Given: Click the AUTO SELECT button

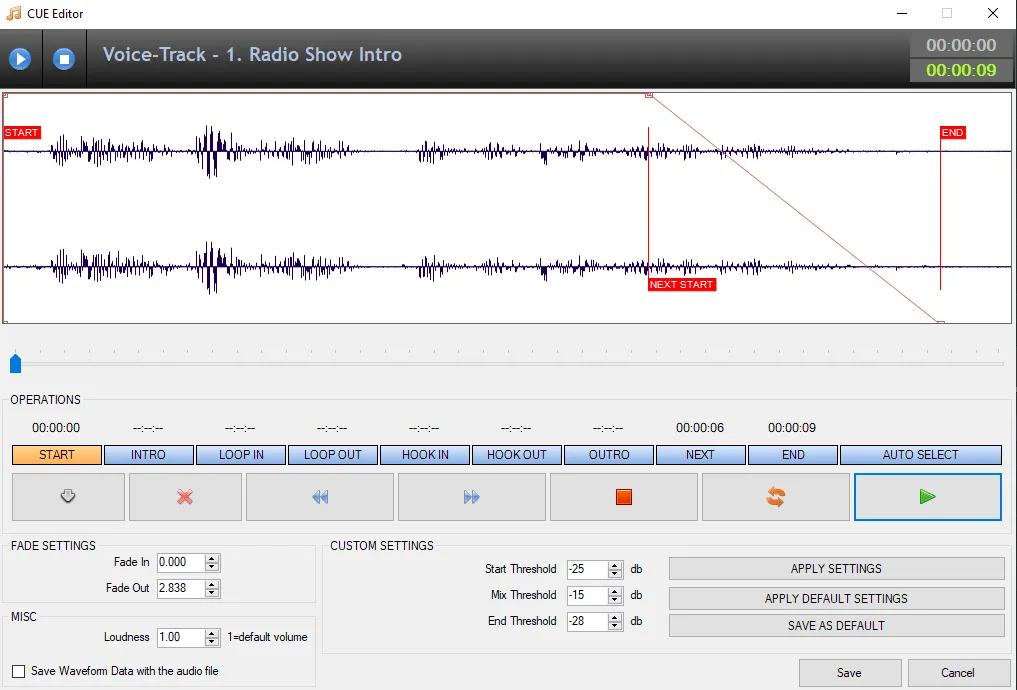Looking at the screenshot, I should [921, 455].
